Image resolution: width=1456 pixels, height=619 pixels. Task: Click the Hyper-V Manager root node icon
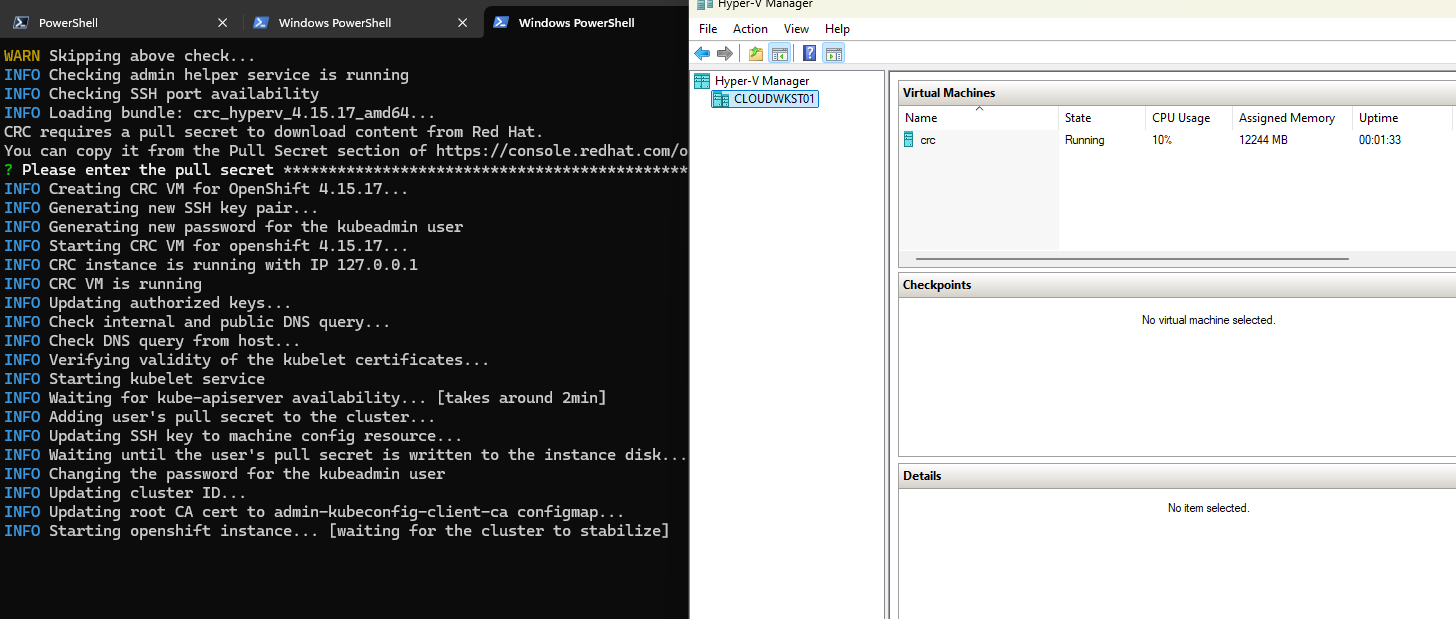[x=702, y=81]
